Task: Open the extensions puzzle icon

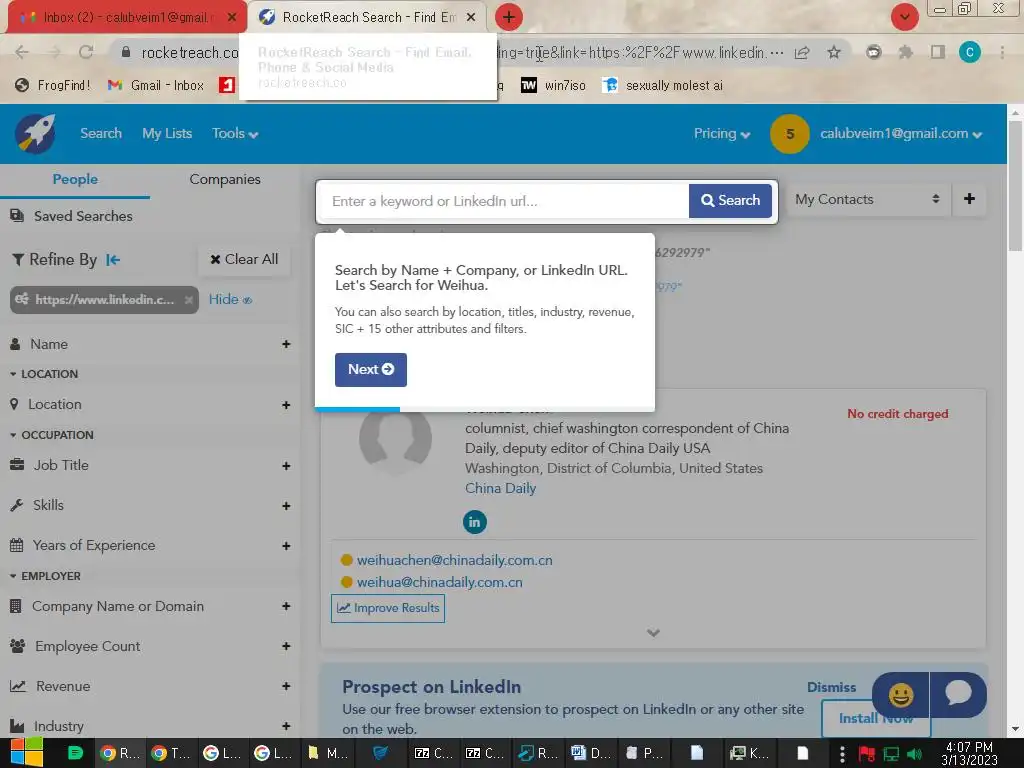Action: point(905,52)
